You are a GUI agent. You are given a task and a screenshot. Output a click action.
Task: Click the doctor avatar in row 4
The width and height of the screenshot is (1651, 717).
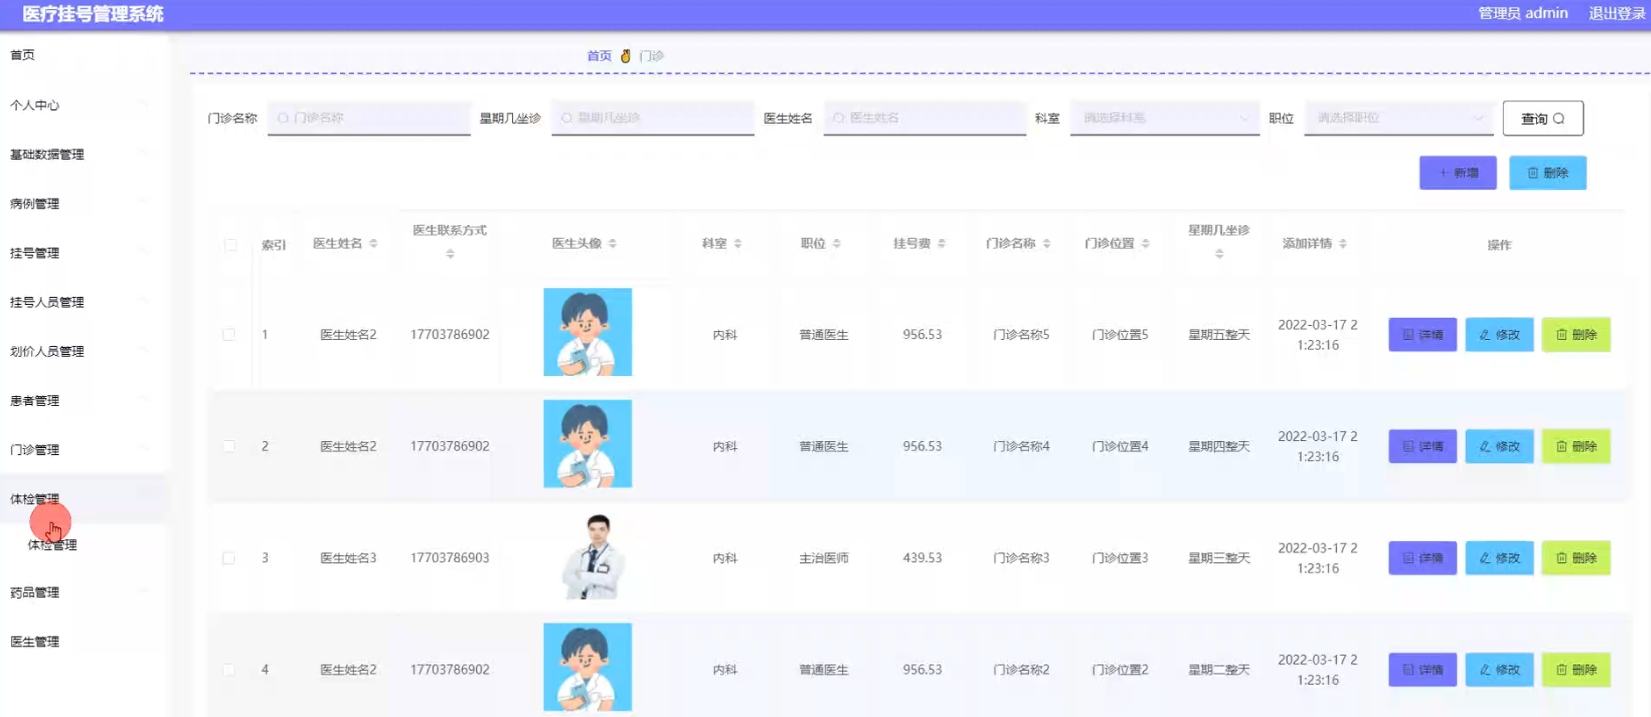pyautogui.click(x=588, y=667)
